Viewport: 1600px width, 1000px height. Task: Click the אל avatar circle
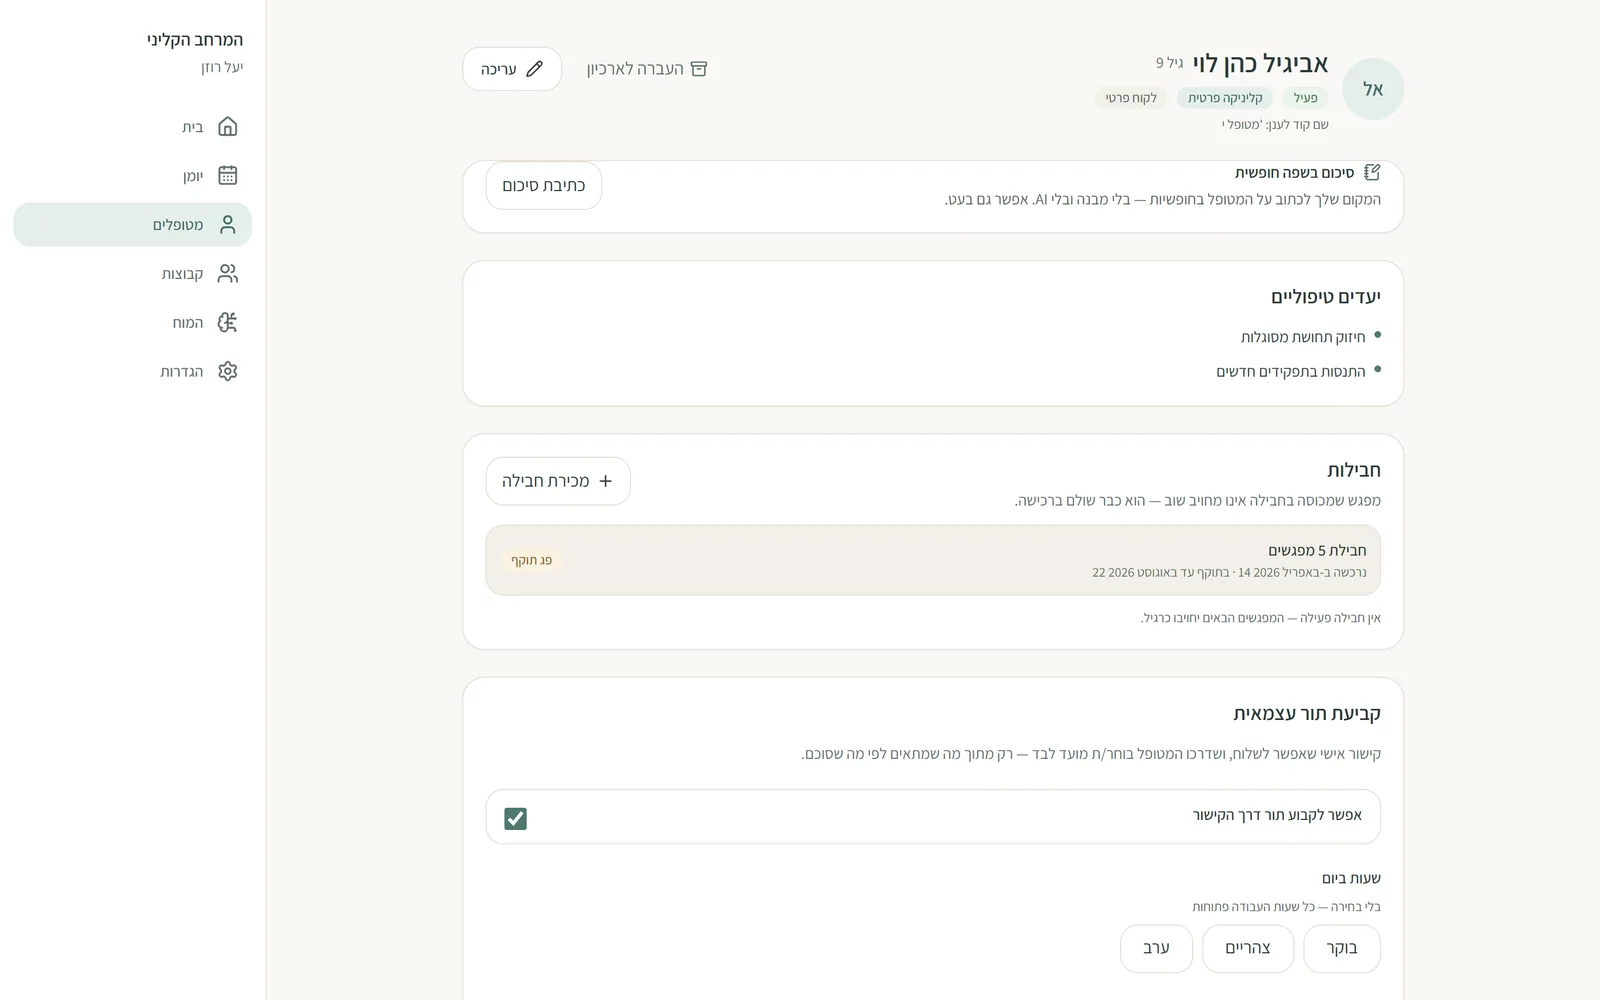(1373, 89)
